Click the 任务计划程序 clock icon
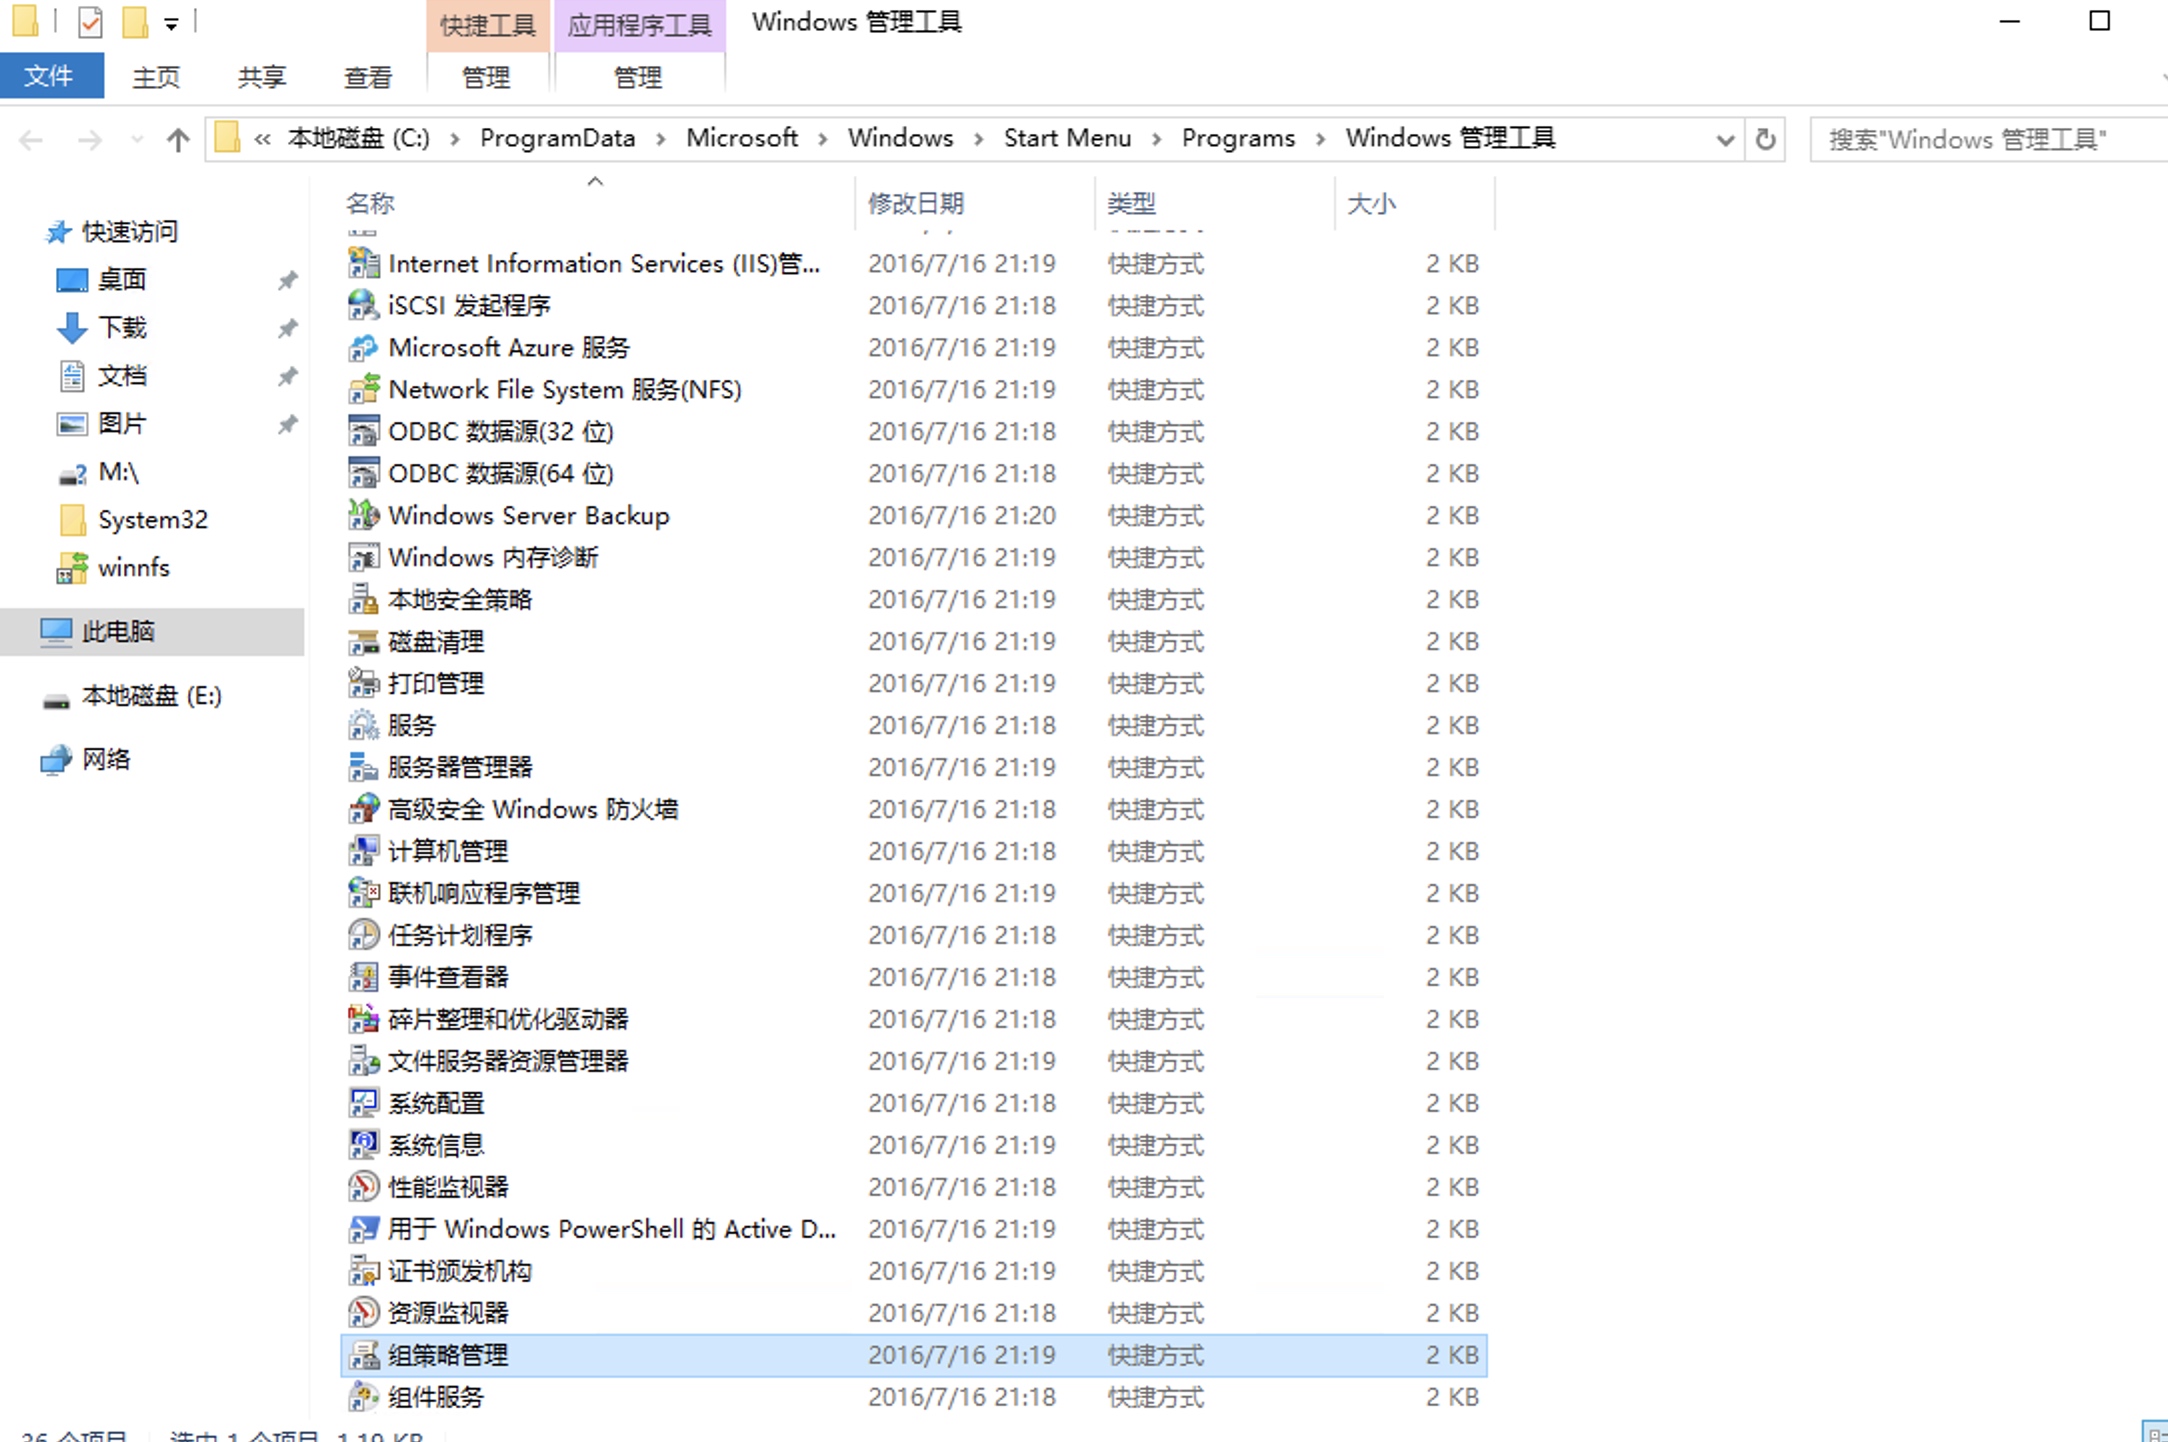 click(363, 935)
